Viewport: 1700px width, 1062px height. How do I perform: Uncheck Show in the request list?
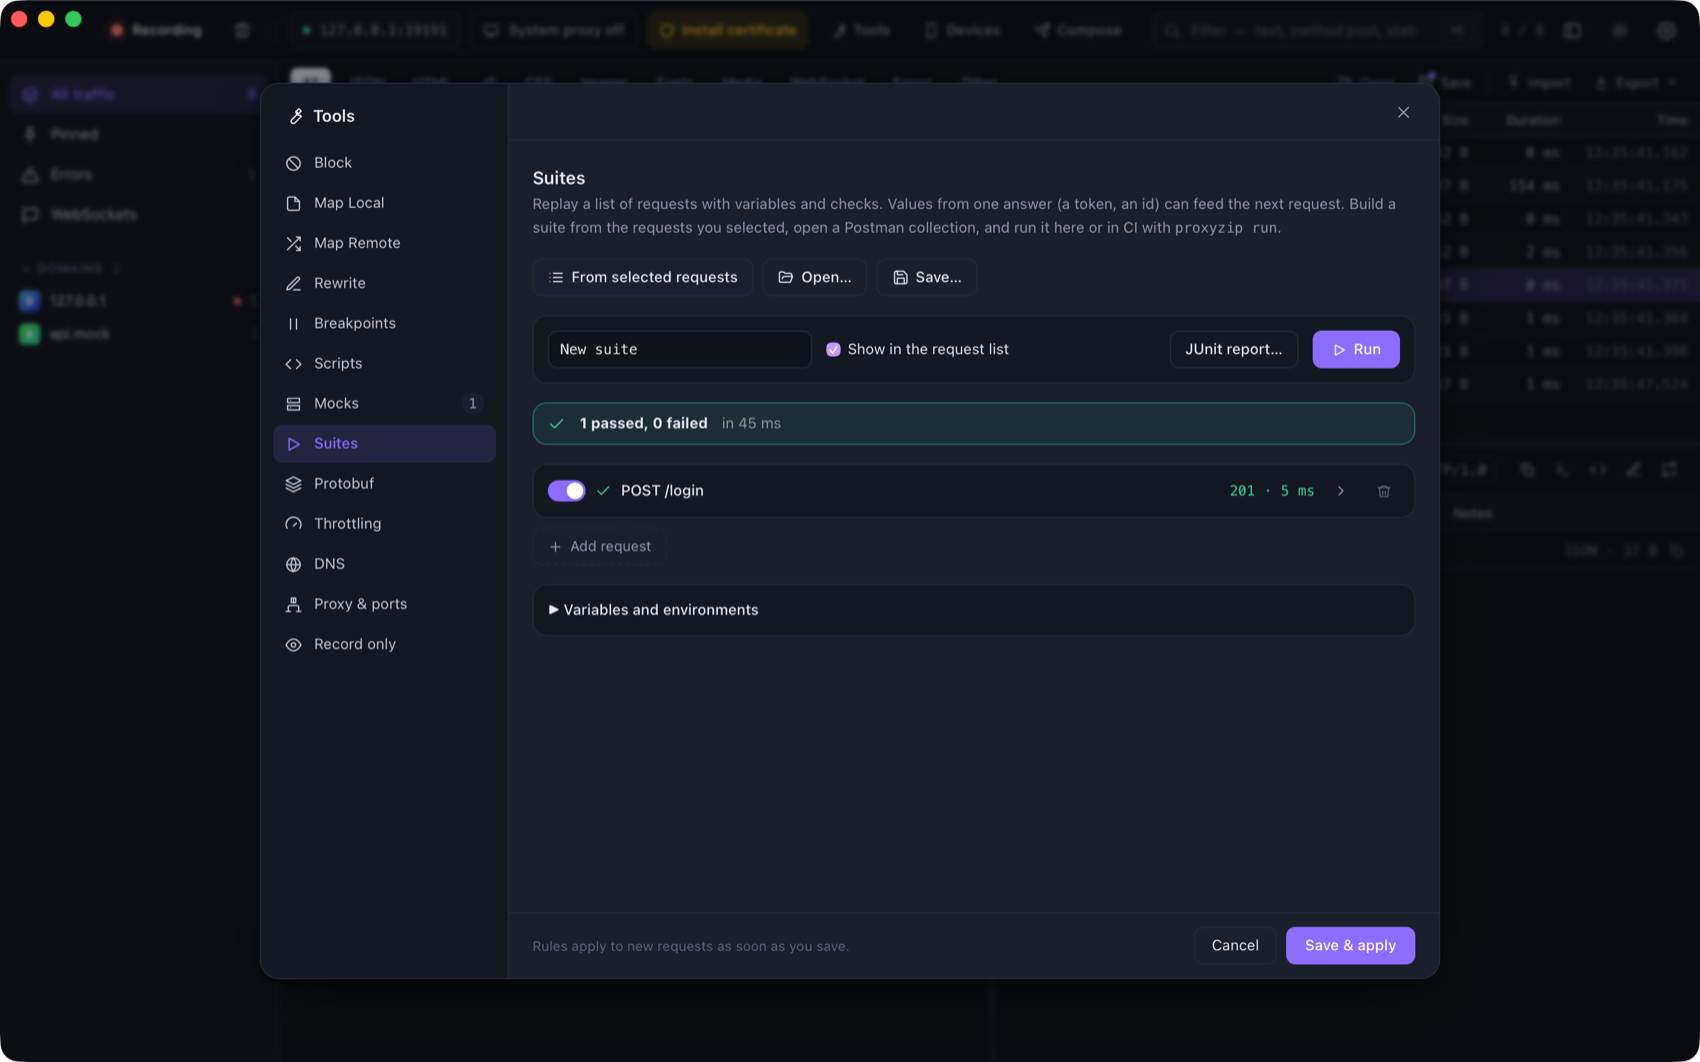click(833, 349)
